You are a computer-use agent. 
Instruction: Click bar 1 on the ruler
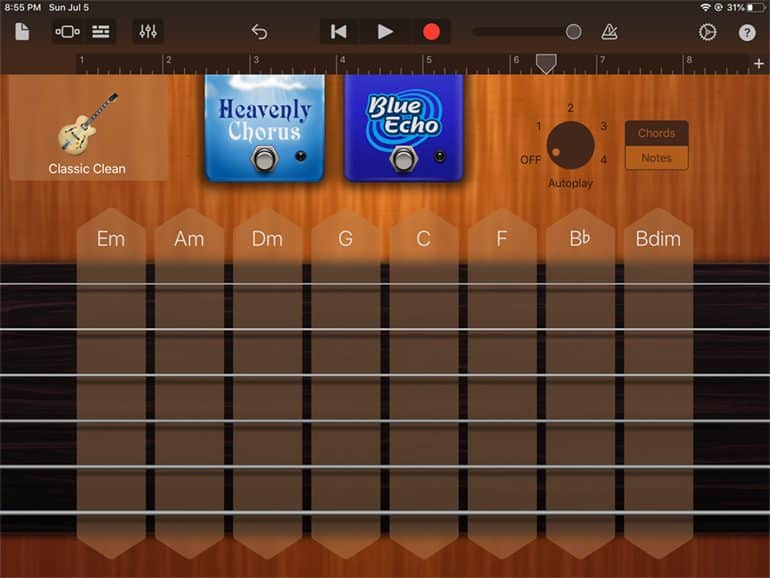[82, 60]
